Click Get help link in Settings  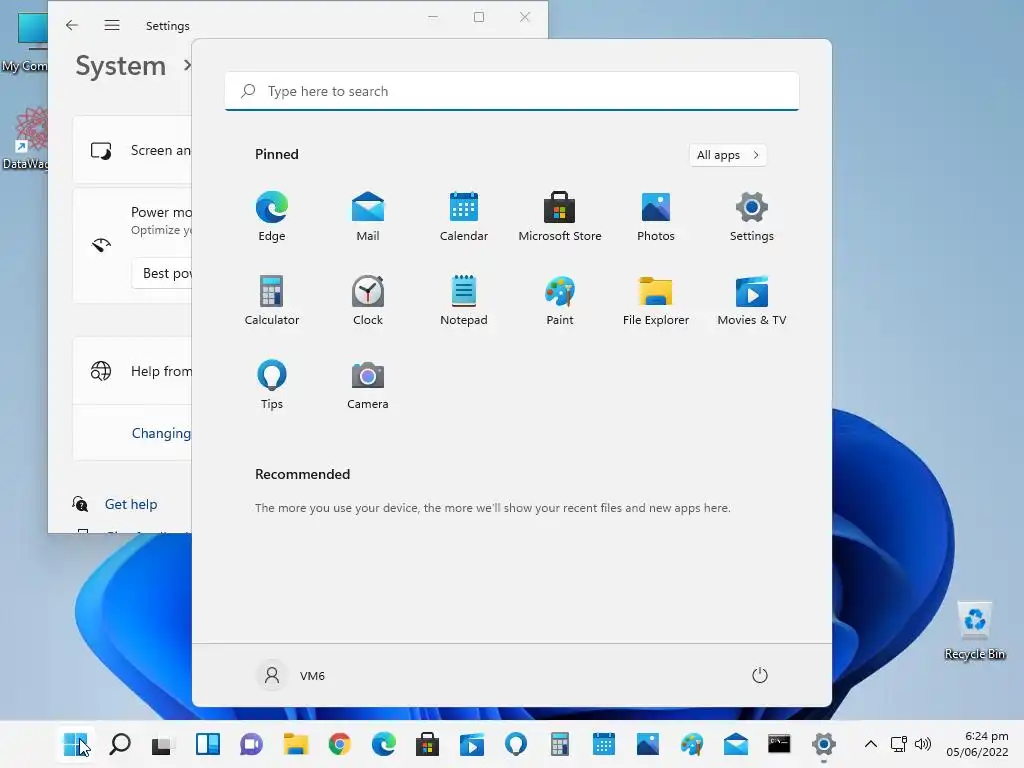(131, 504)
